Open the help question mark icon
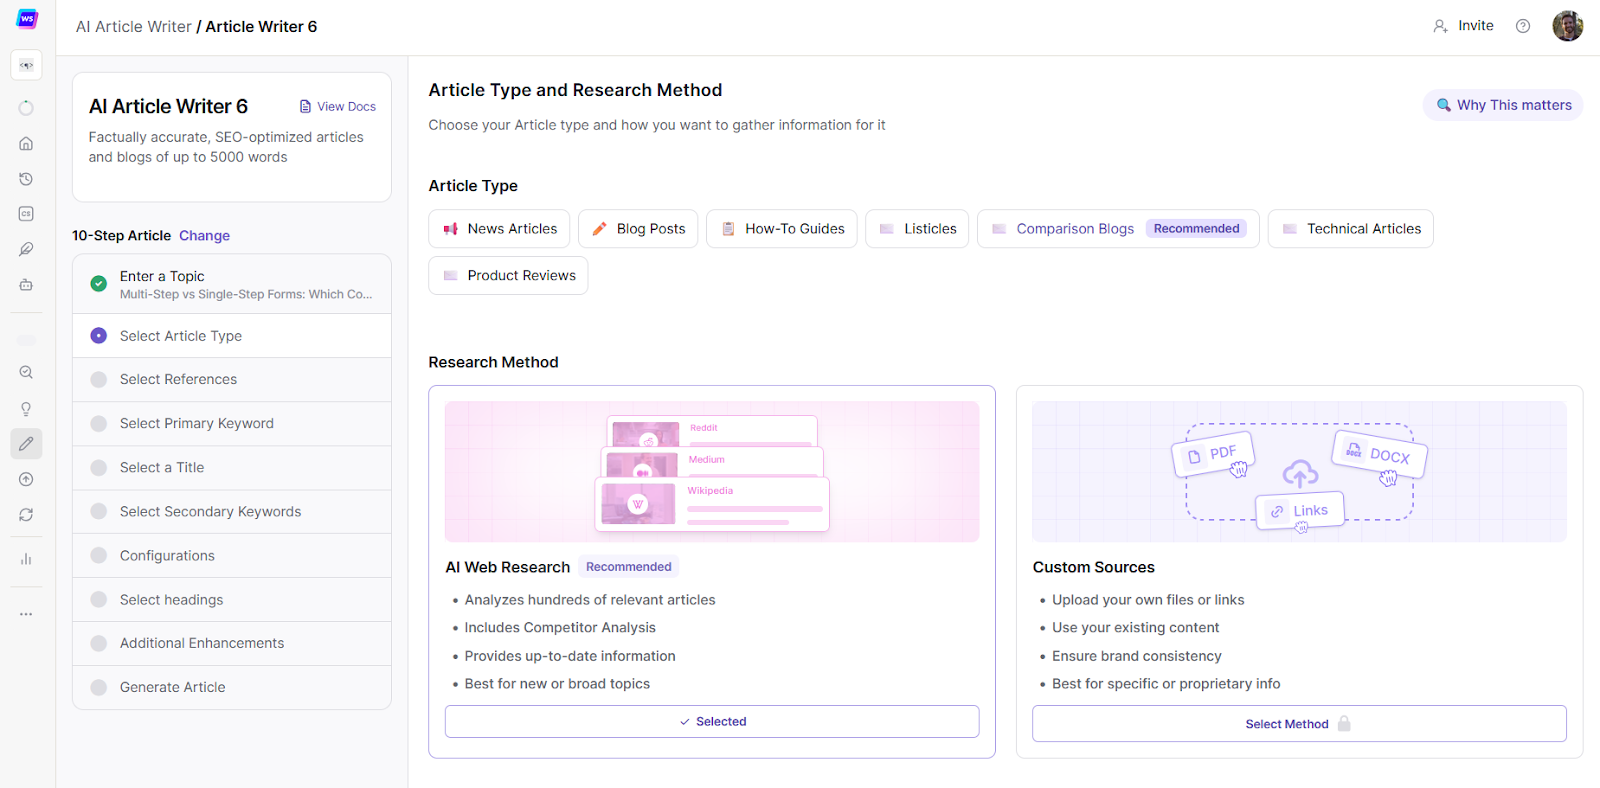 1523,26
